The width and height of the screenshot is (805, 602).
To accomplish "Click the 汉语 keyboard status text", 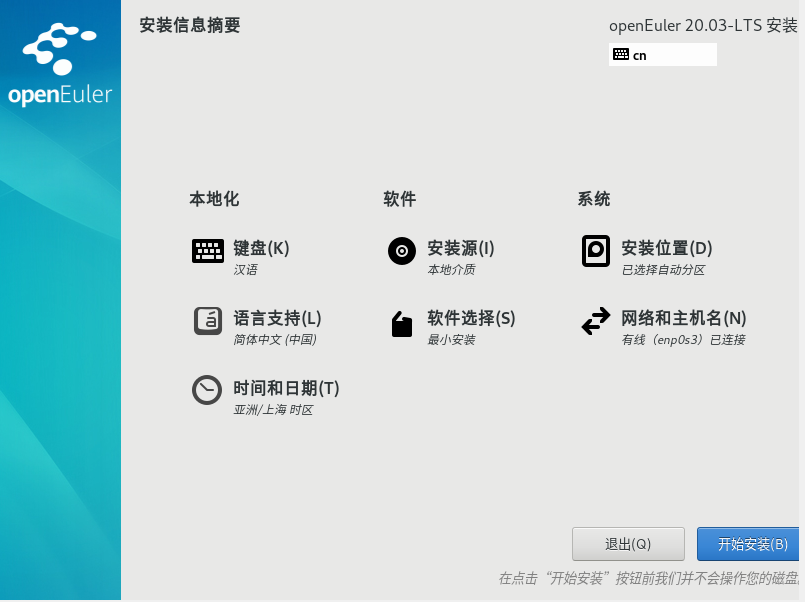I will (245, 270).
